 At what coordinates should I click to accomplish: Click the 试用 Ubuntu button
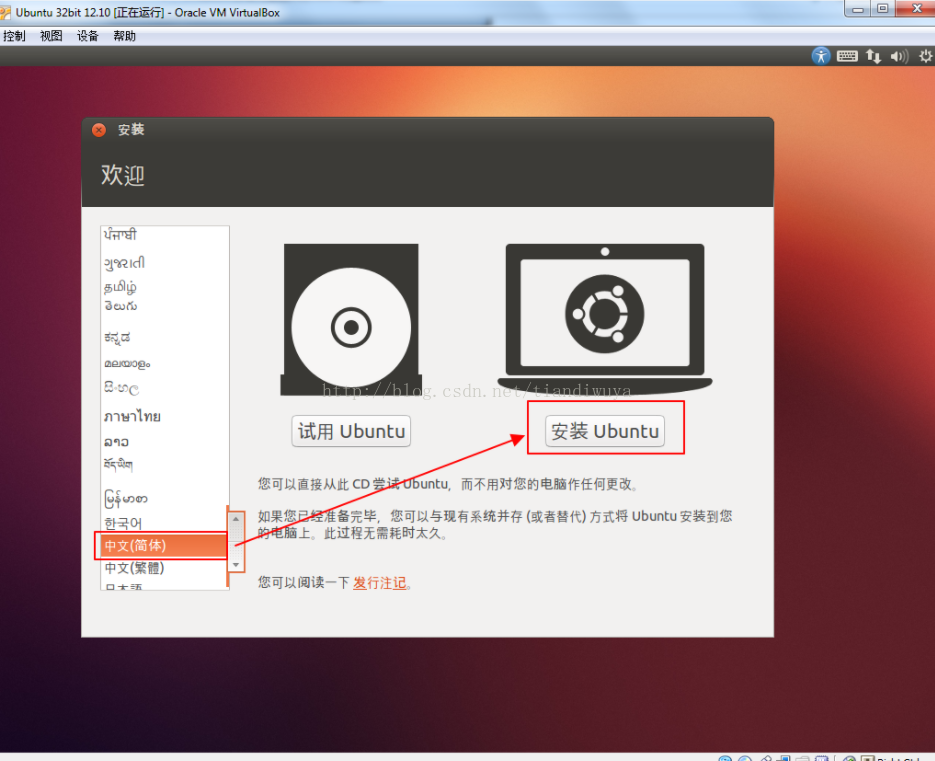[351, 431]
